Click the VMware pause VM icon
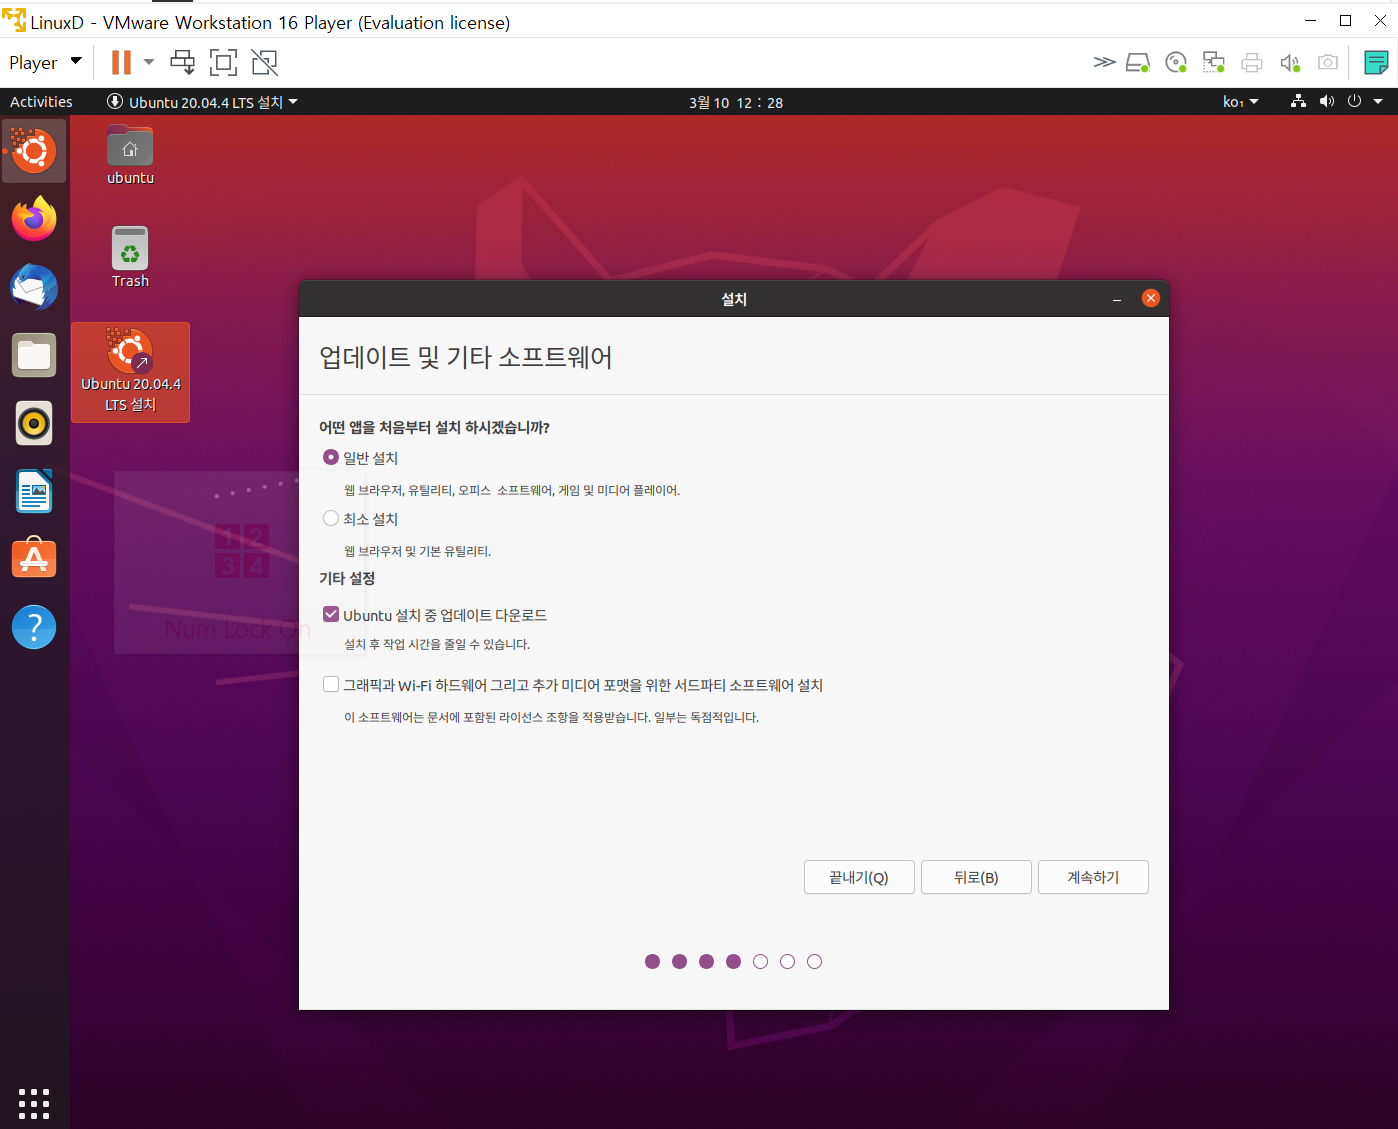This screenshot has width=1398, height=1129. click(x=121, y=63)
